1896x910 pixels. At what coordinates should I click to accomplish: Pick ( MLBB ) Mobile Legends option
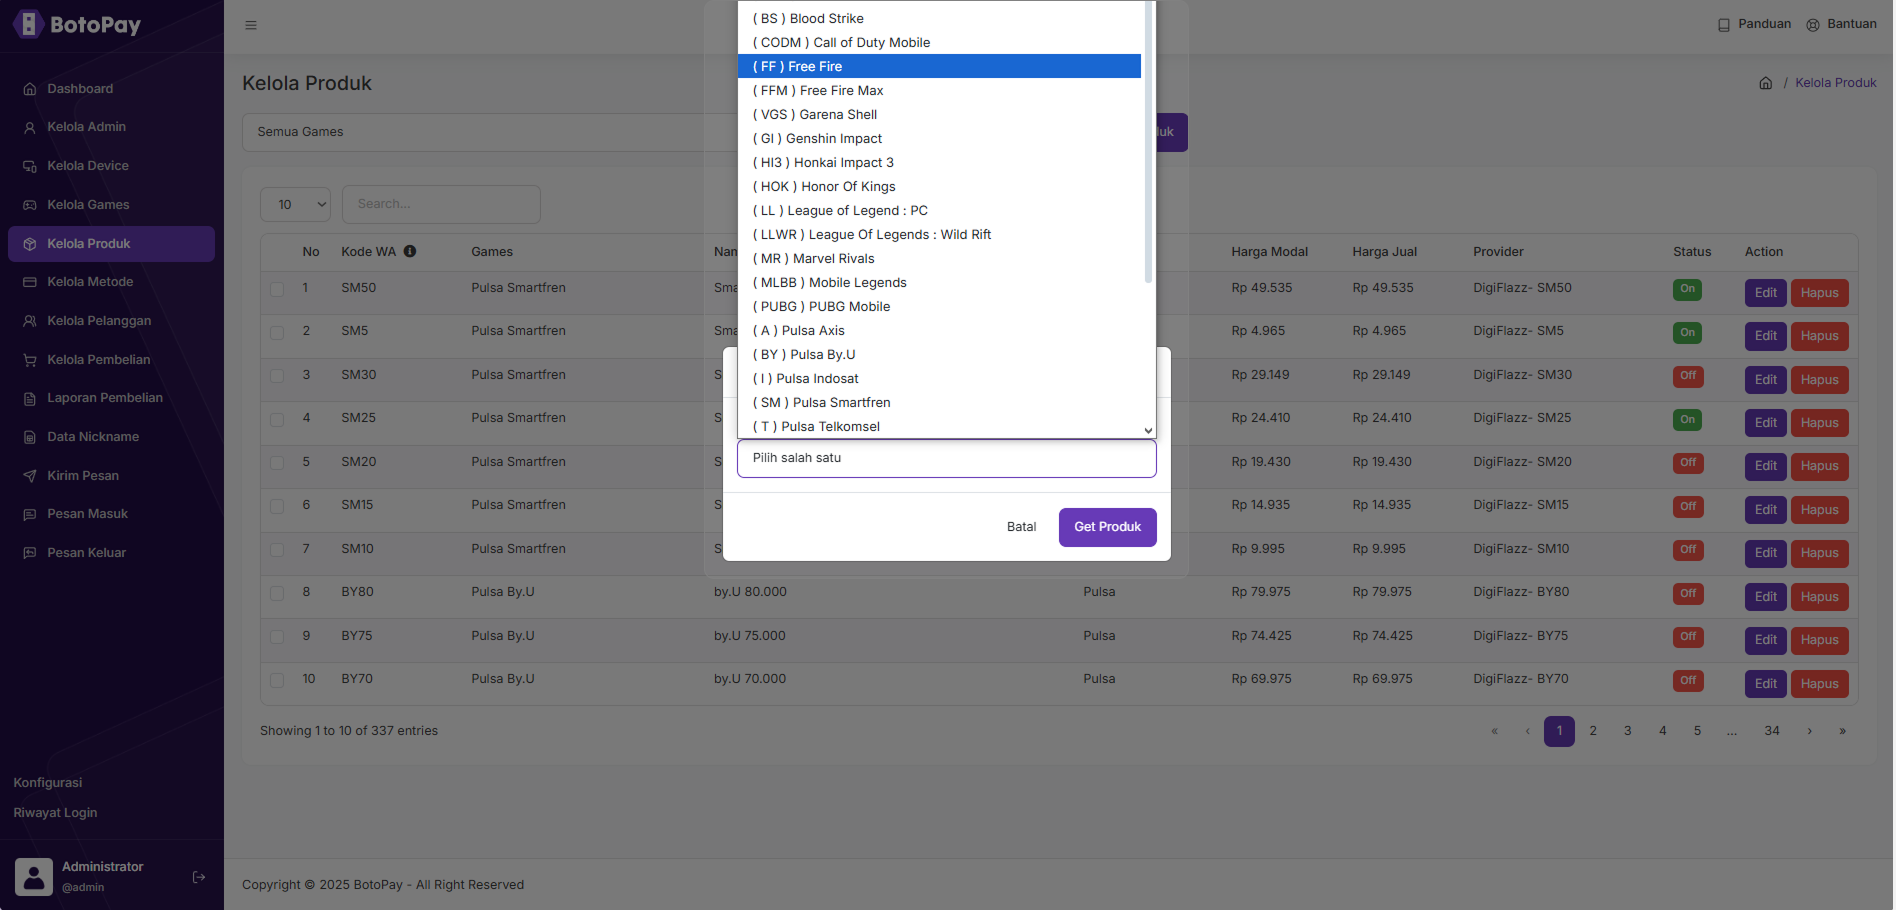pyautogui.click(x=939, y=282)
